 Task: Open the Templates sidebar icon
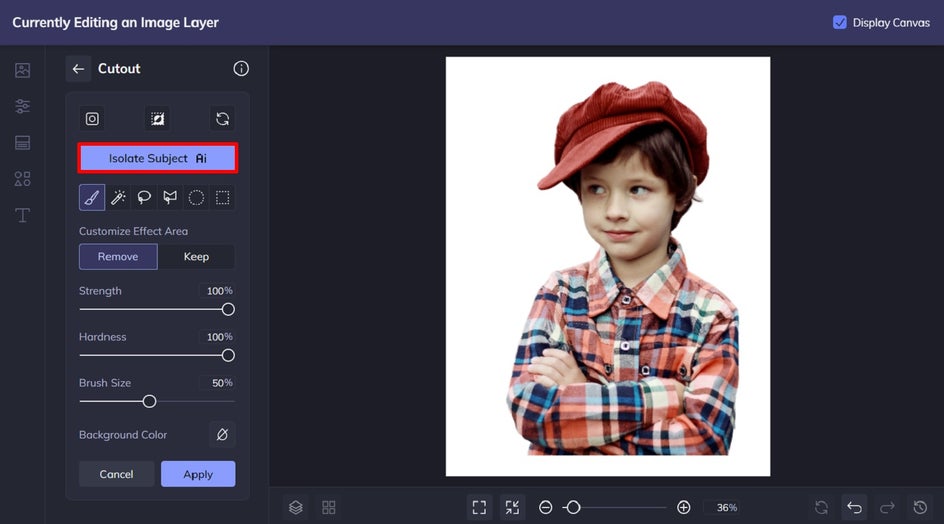pos(22,143)
